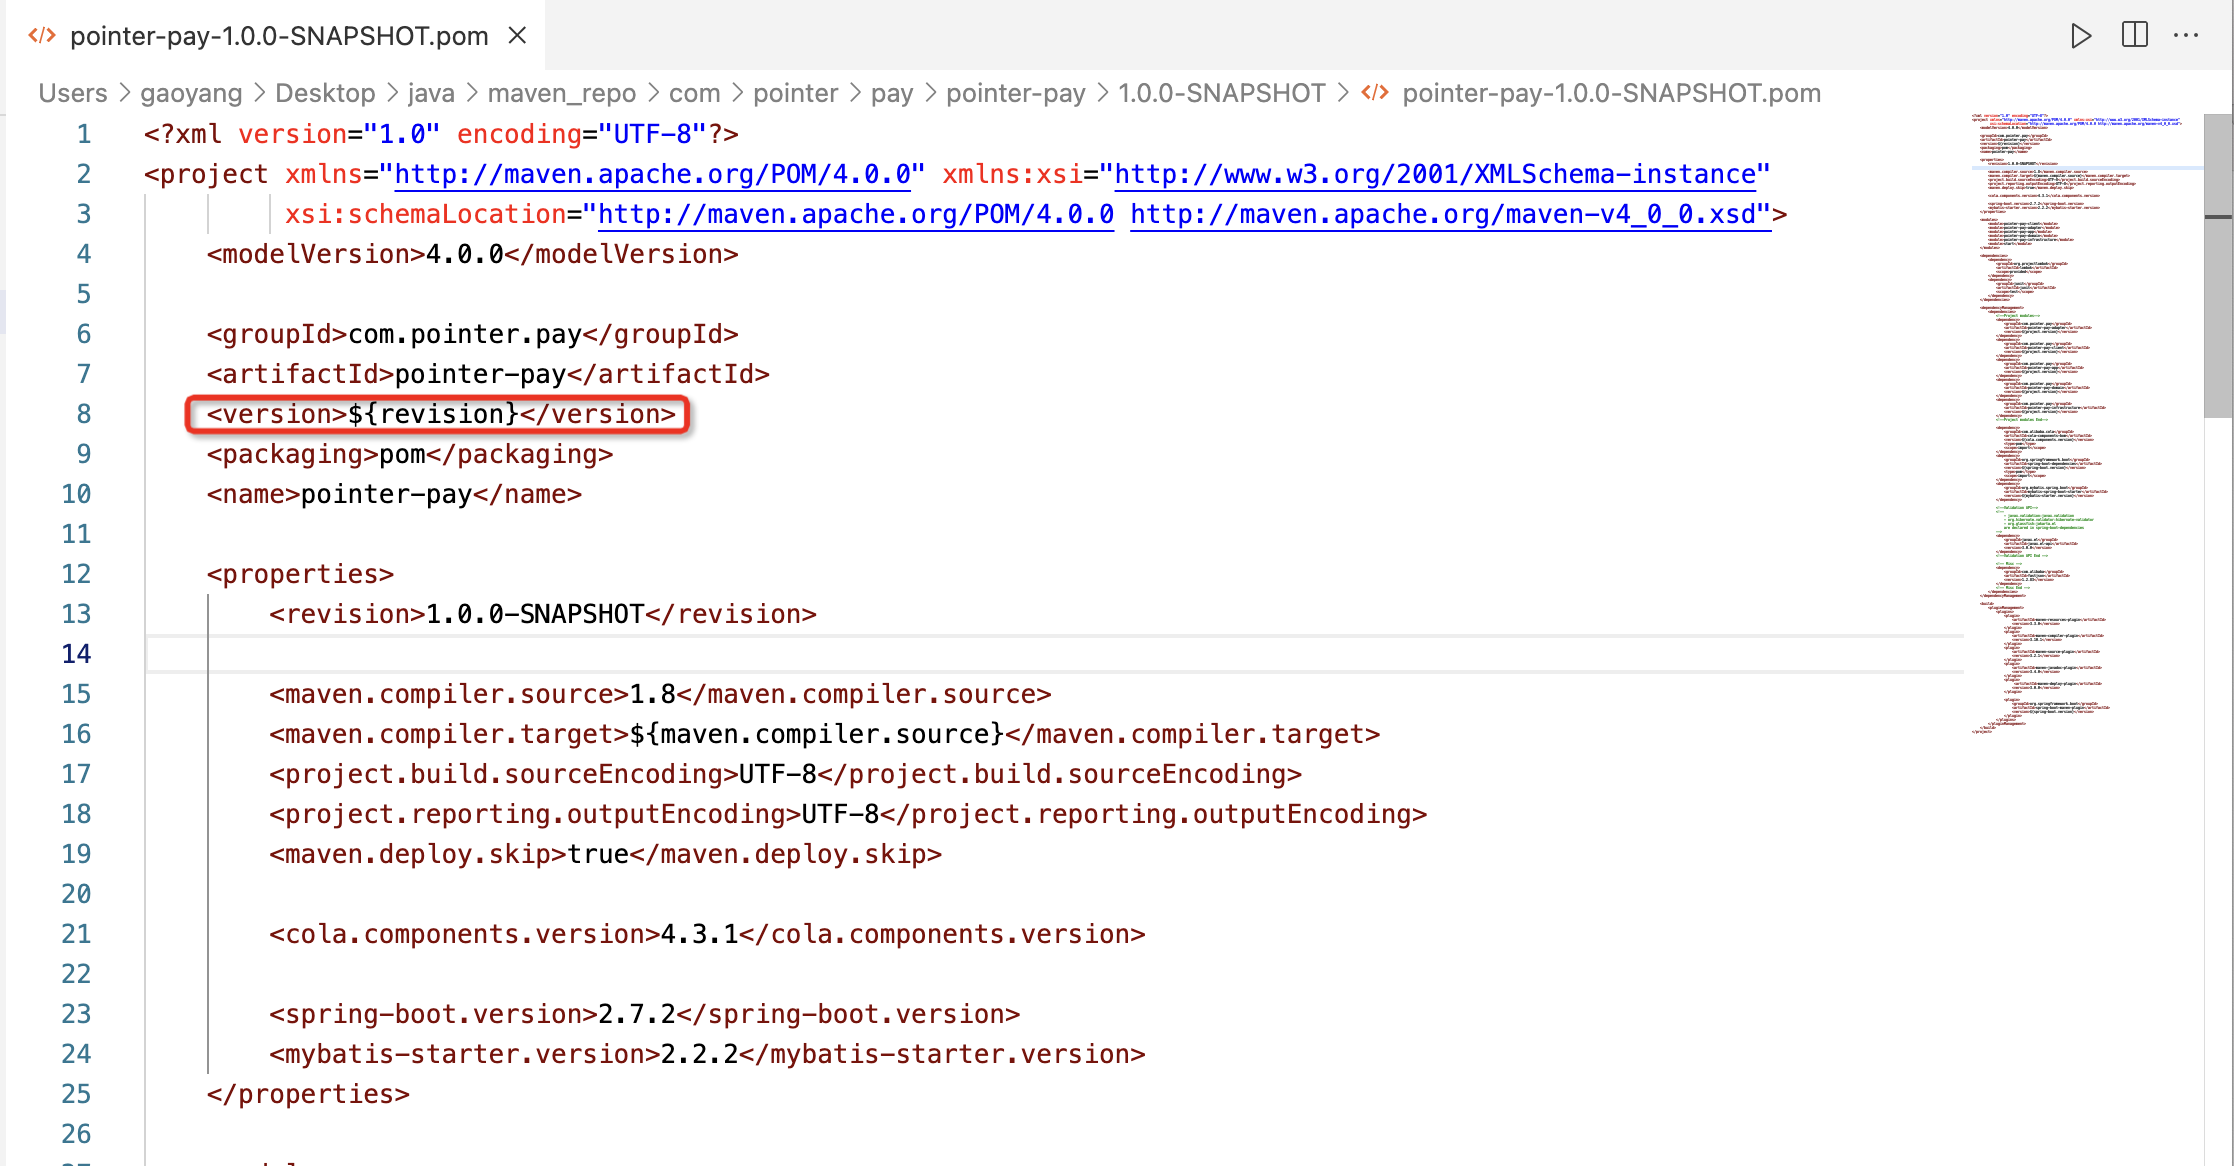Split the editor using the split icon
Screen dimensions: 2234x1166
click(x=2135, y=35)
